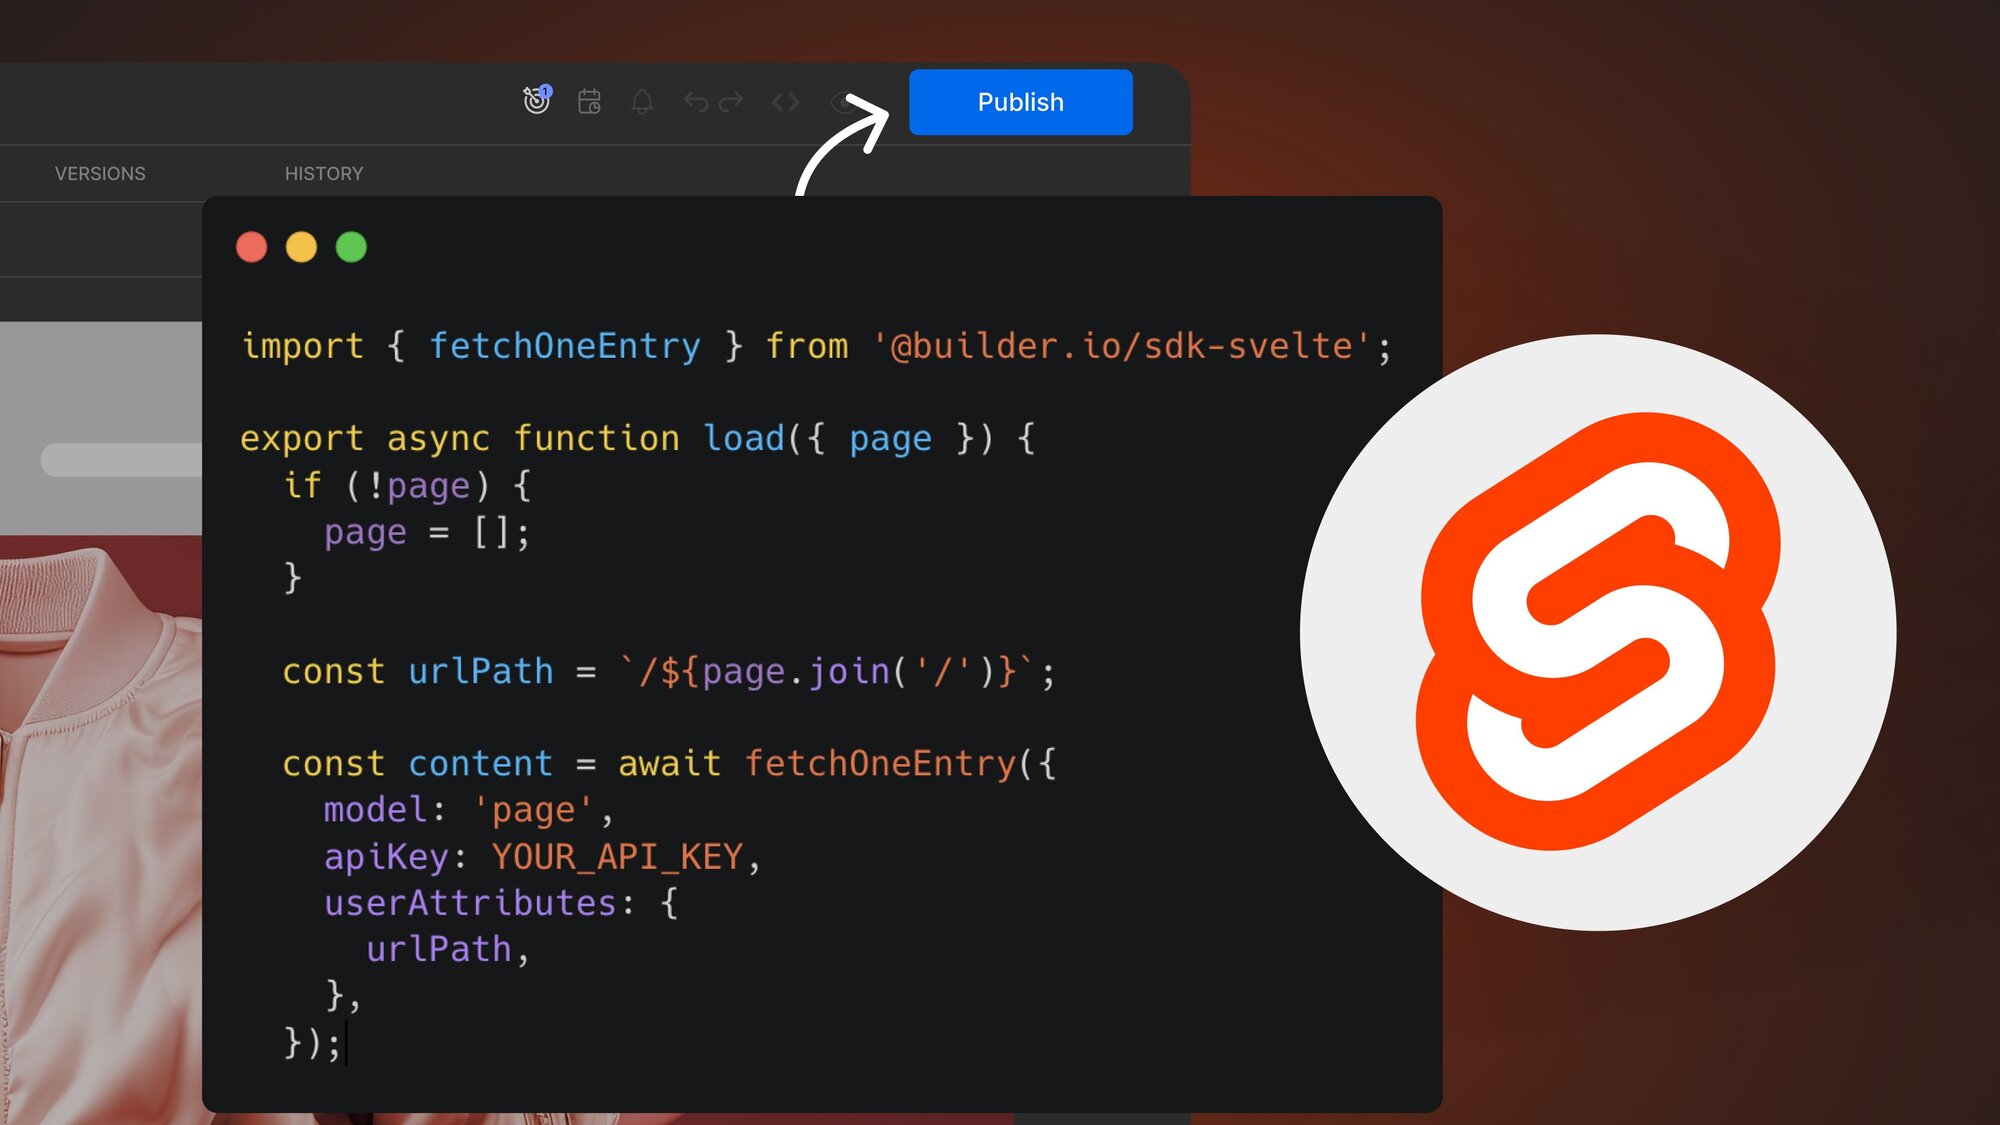Image resolution: width=2000 pixels, height=1125 pixels.
Task: Click the 'if (!page) {' line
Action: coord(407,486)
